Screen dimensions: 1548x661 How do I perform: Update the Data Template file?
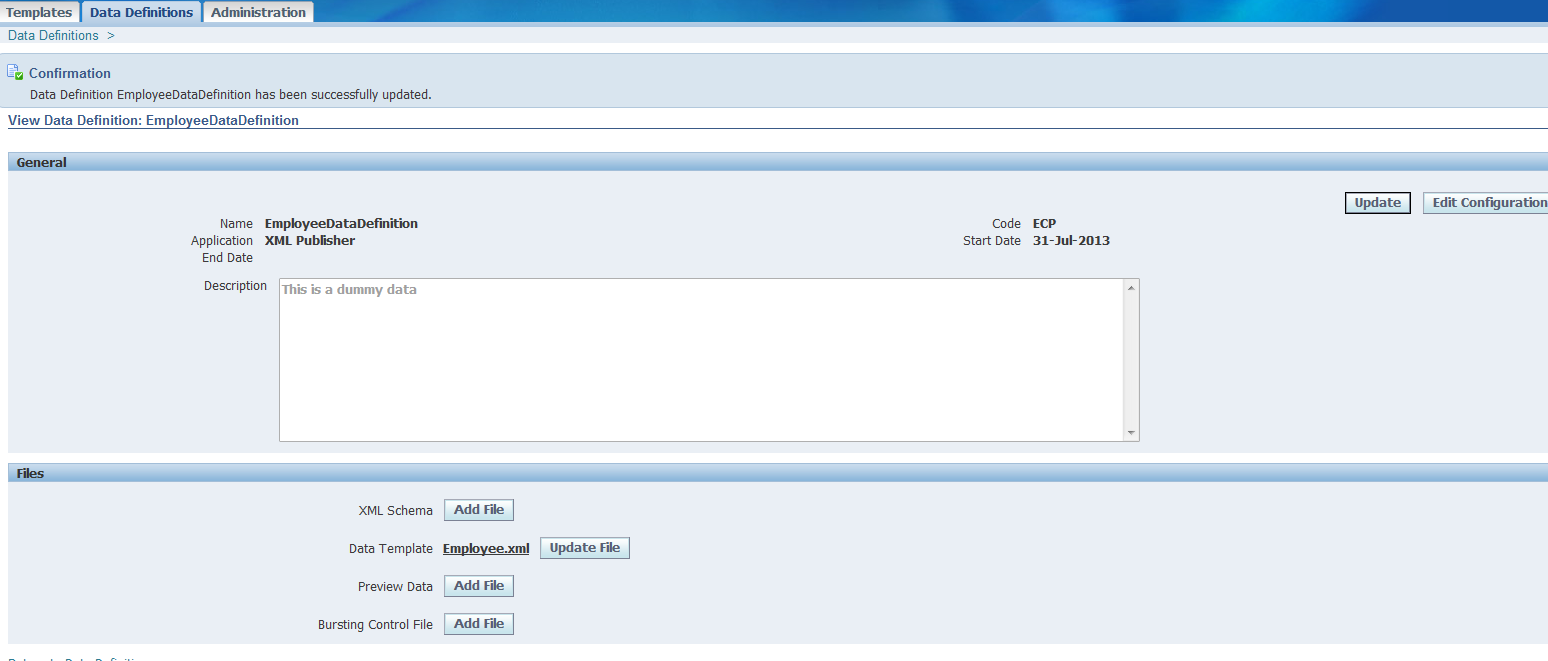tap(584, 547)
